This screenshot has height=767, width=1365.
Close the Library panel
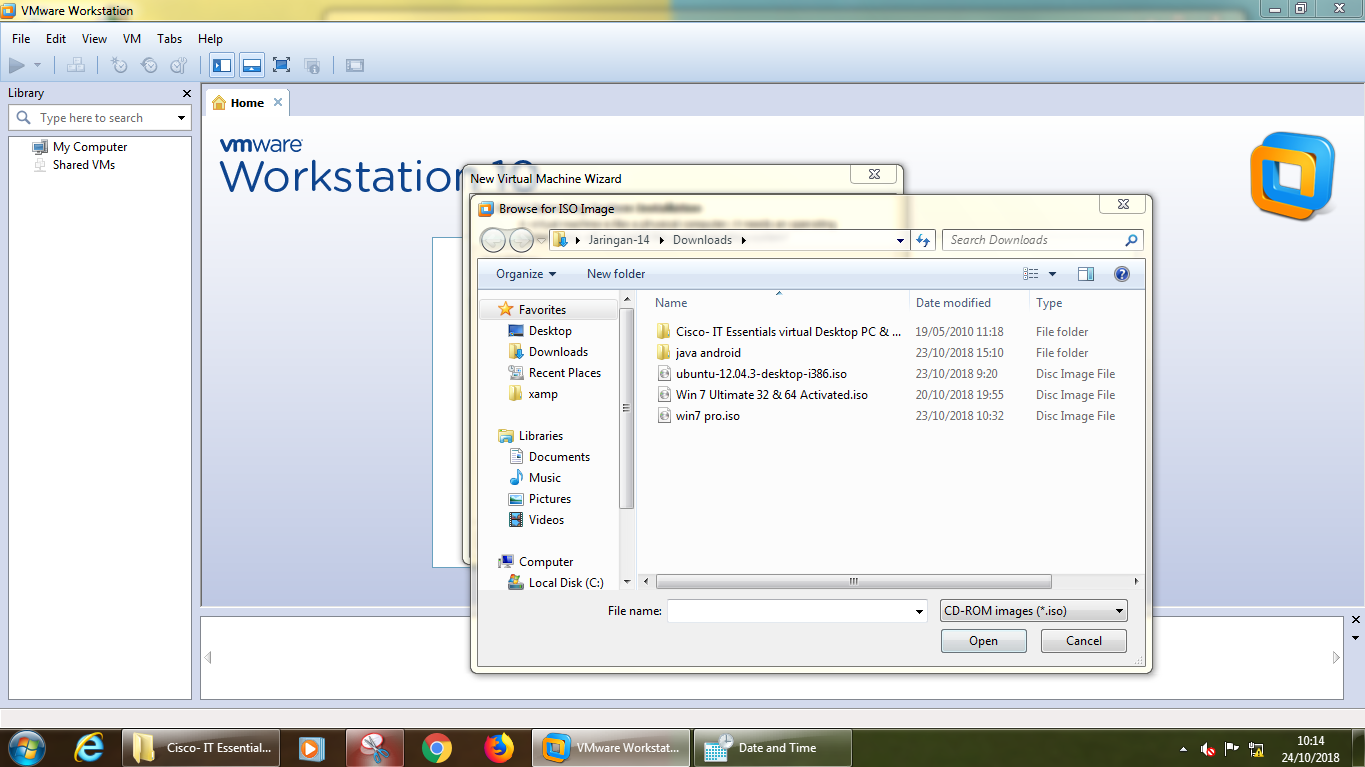pos(186,93)
